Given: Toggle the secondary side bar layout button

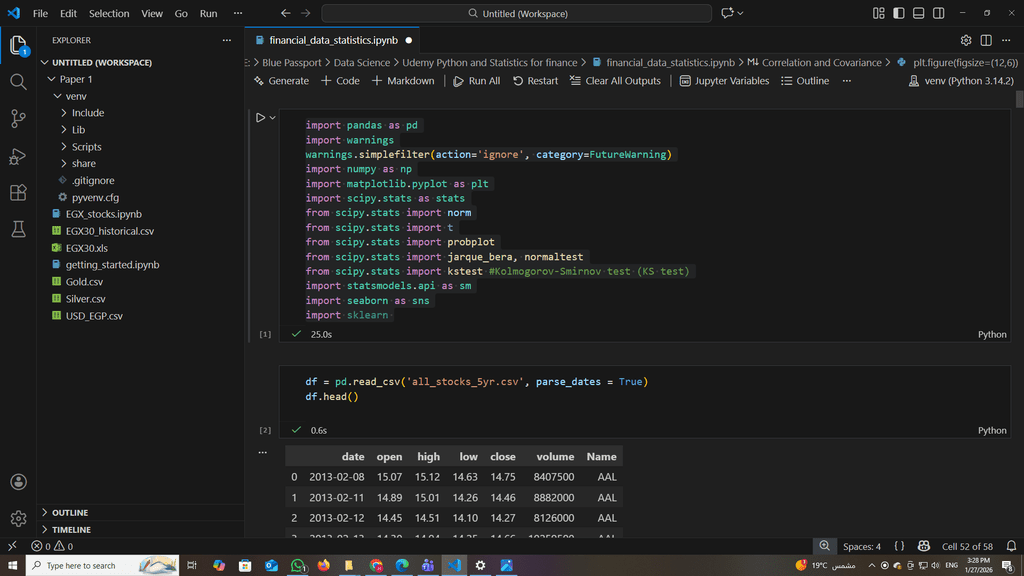Looking at the screenshot, I should (938, 14).
